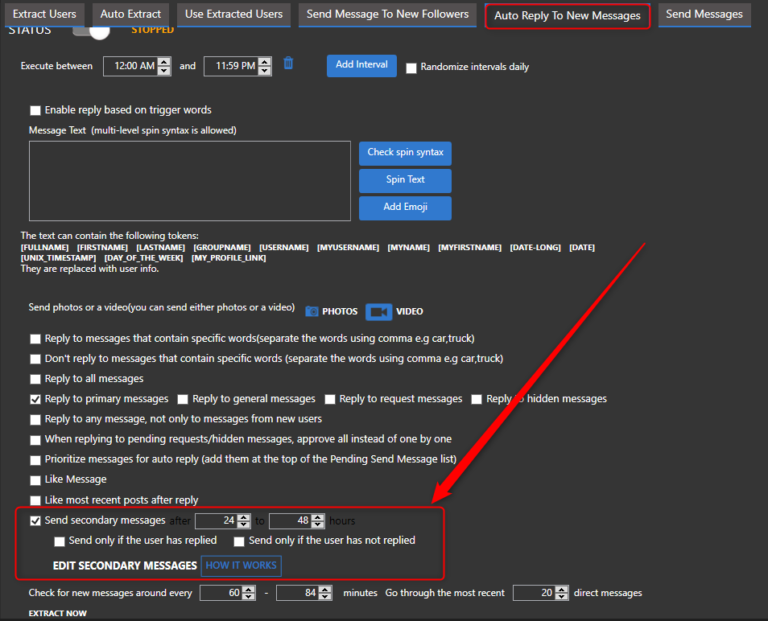This screenshot has width=768, height=621.
Task: Check Reply to any message option
Action: pos(35,420)
